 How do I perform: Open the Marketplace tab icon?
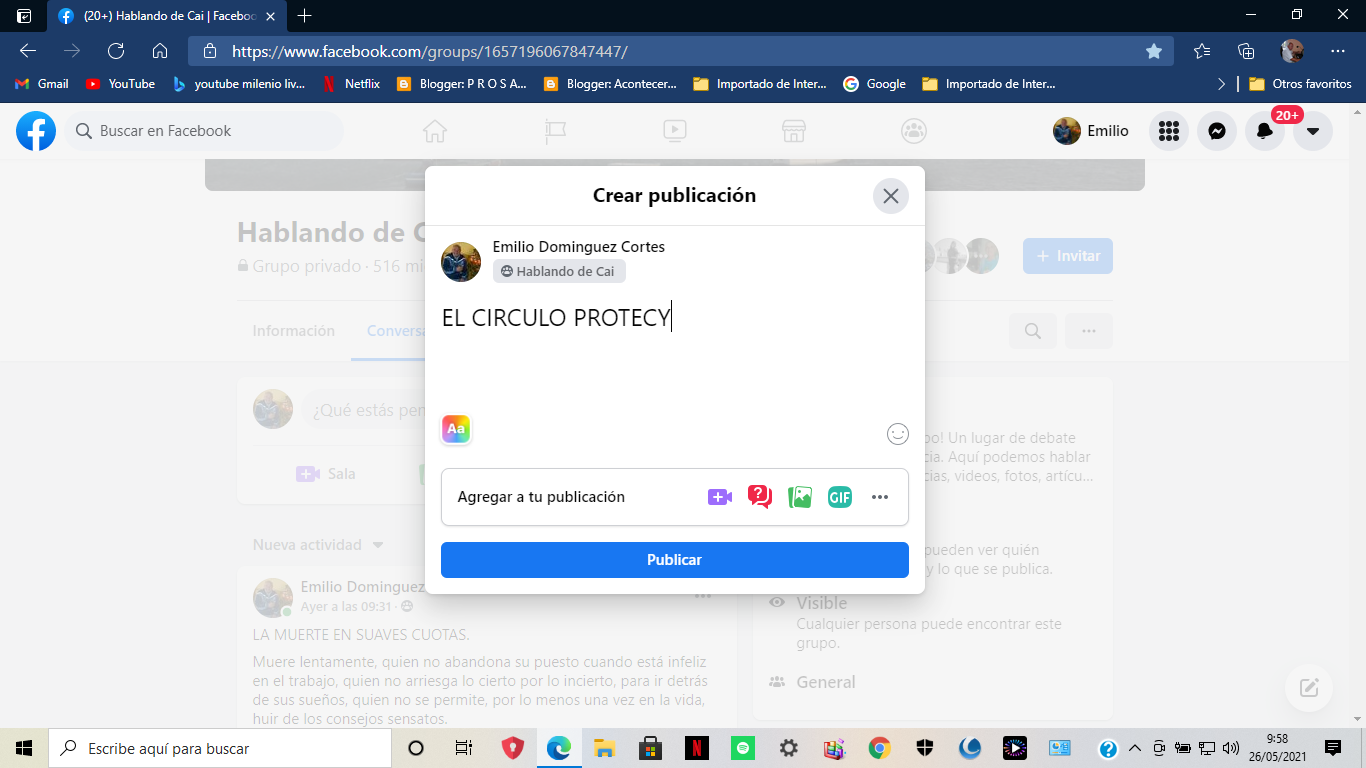[x=794, y=131]
